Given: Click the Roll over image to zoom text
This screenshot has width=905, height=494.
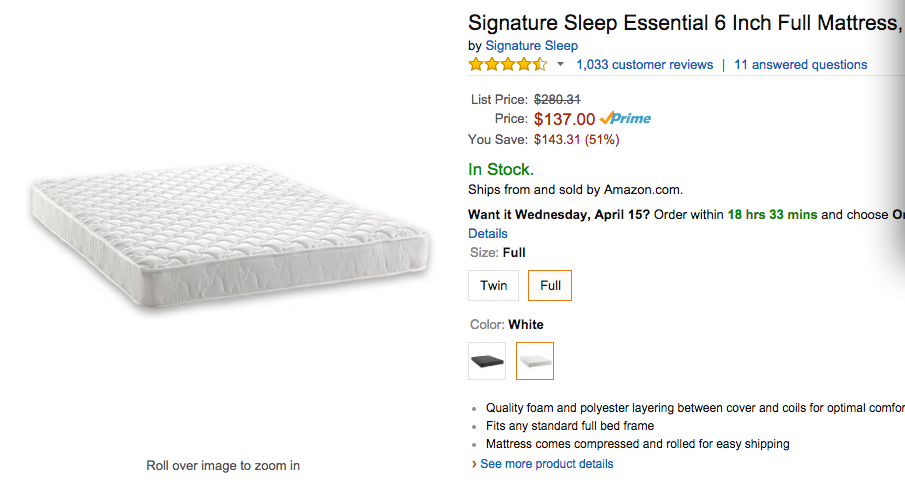Looking at the screenshot, I should (x=223, y=465).
